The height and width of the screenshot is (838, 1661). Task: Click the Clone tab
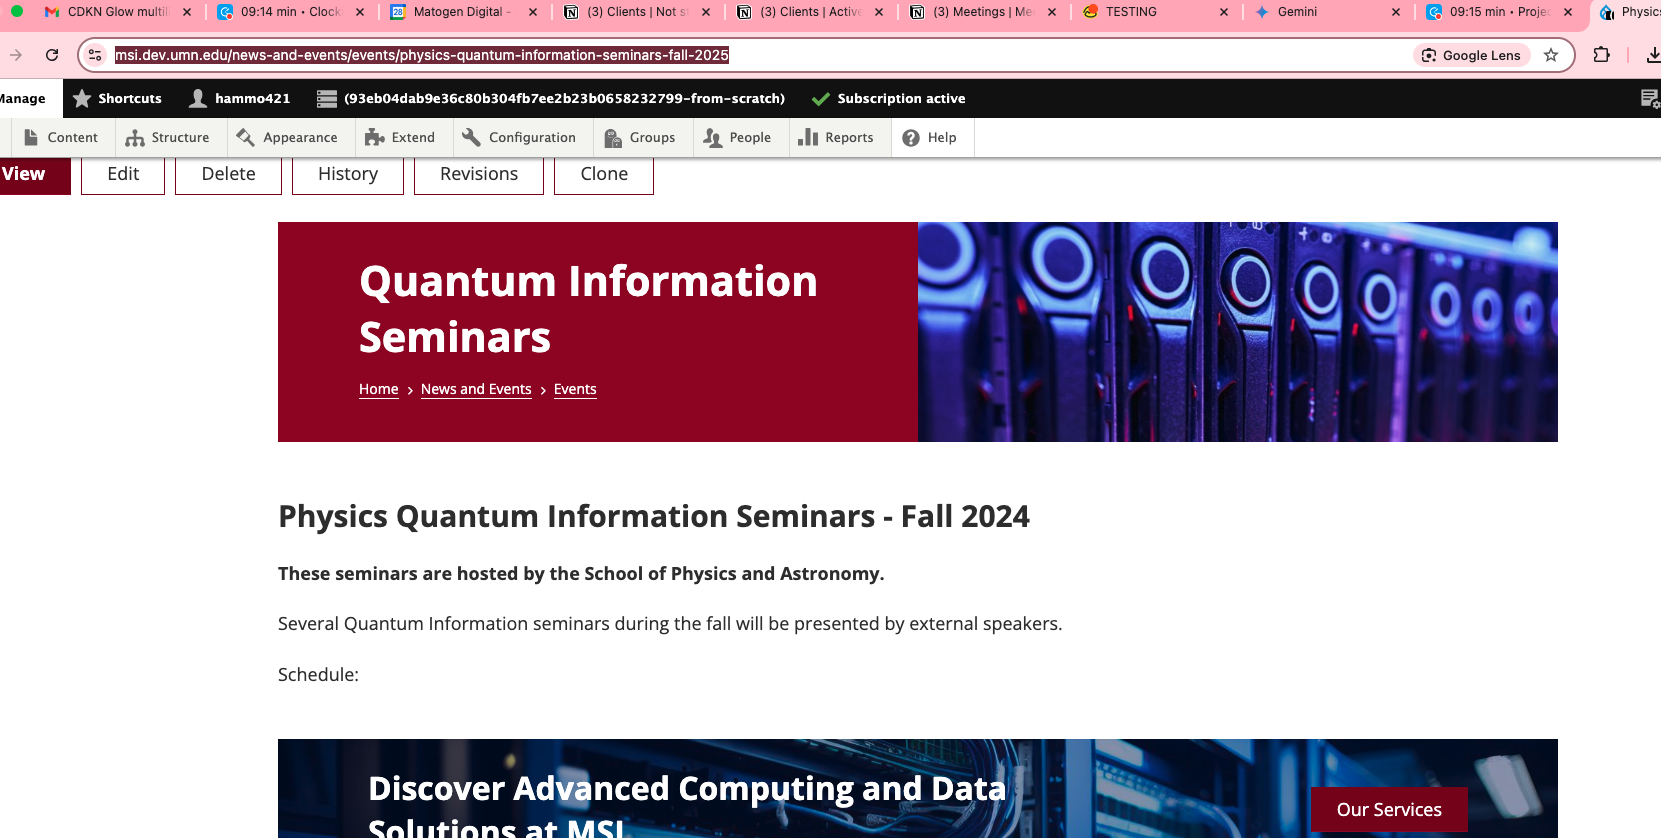click(604, 174)
